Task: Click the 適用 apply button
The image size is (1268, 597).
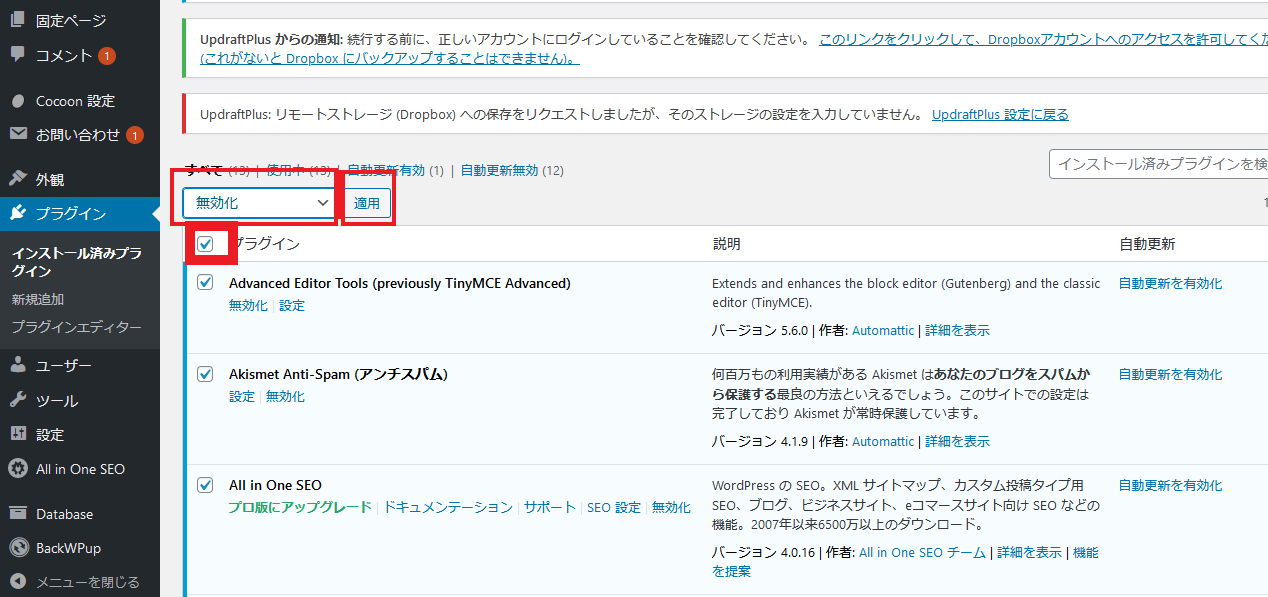Action: click(x=367, y=203)
